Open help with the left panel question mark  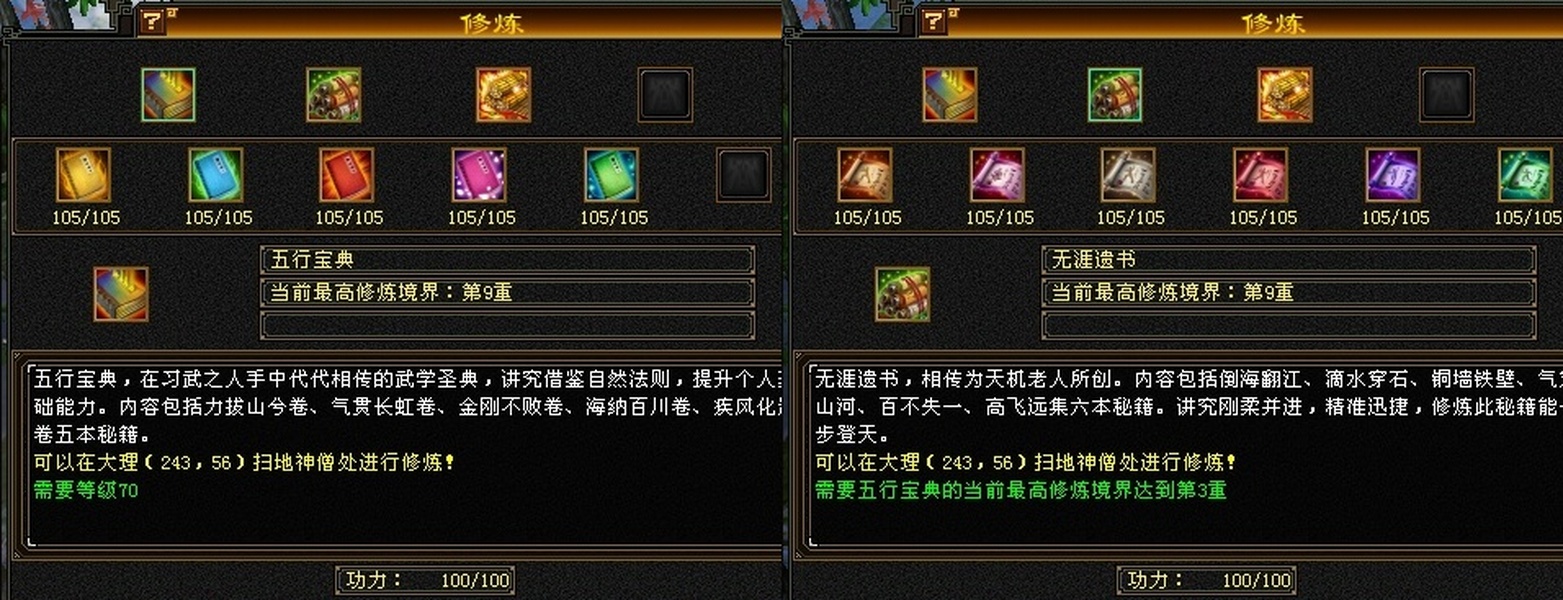coord(152,22)
